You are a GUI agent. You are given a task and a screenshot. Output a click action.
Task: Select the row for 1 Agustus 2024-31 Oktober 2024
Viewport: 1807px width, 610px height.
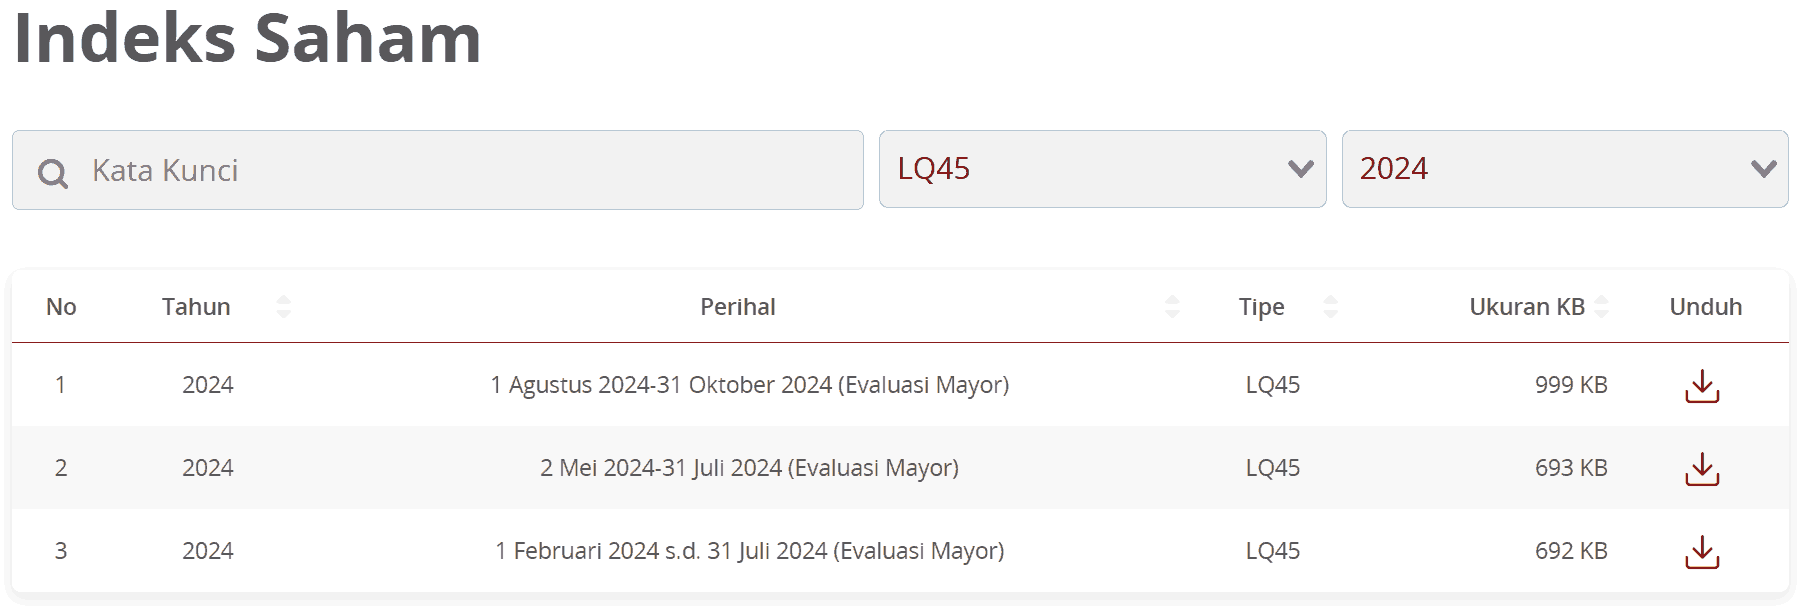(x=749, y=385)
